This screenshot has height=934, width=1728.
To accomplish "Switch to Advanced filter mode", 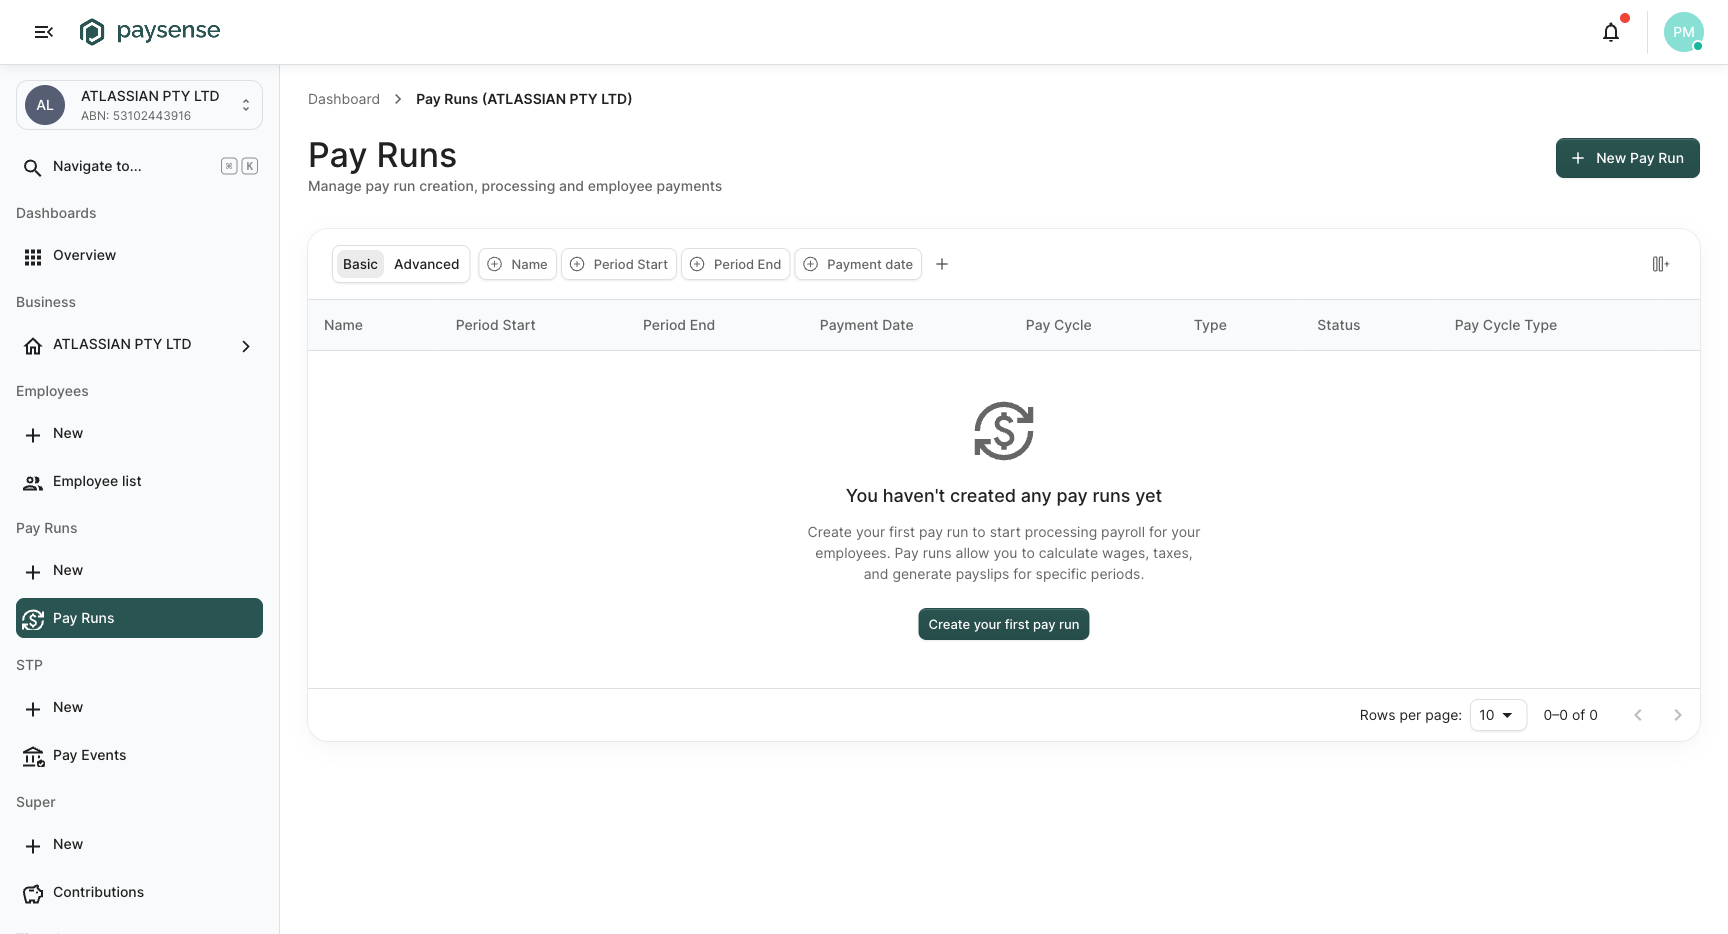I will point(426,264).
